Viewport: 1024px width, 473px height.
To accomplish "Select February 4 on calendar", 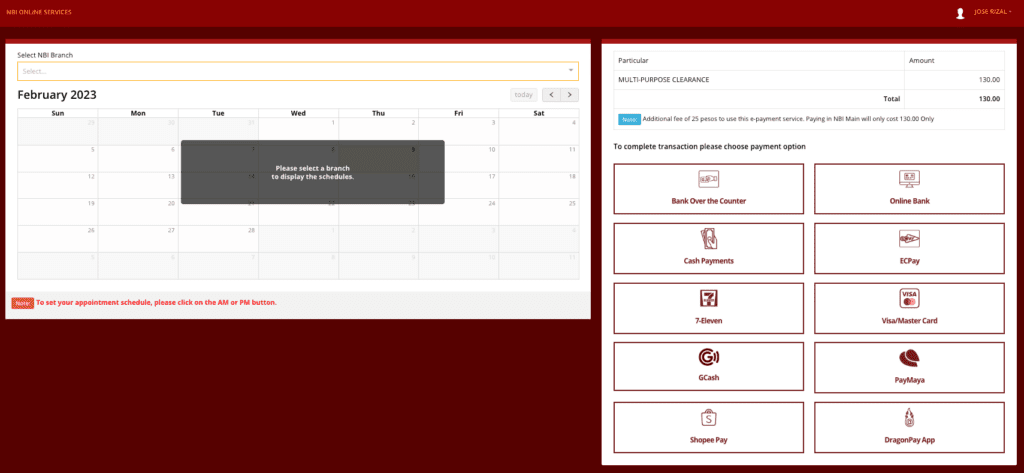I will tap(539, 131).
